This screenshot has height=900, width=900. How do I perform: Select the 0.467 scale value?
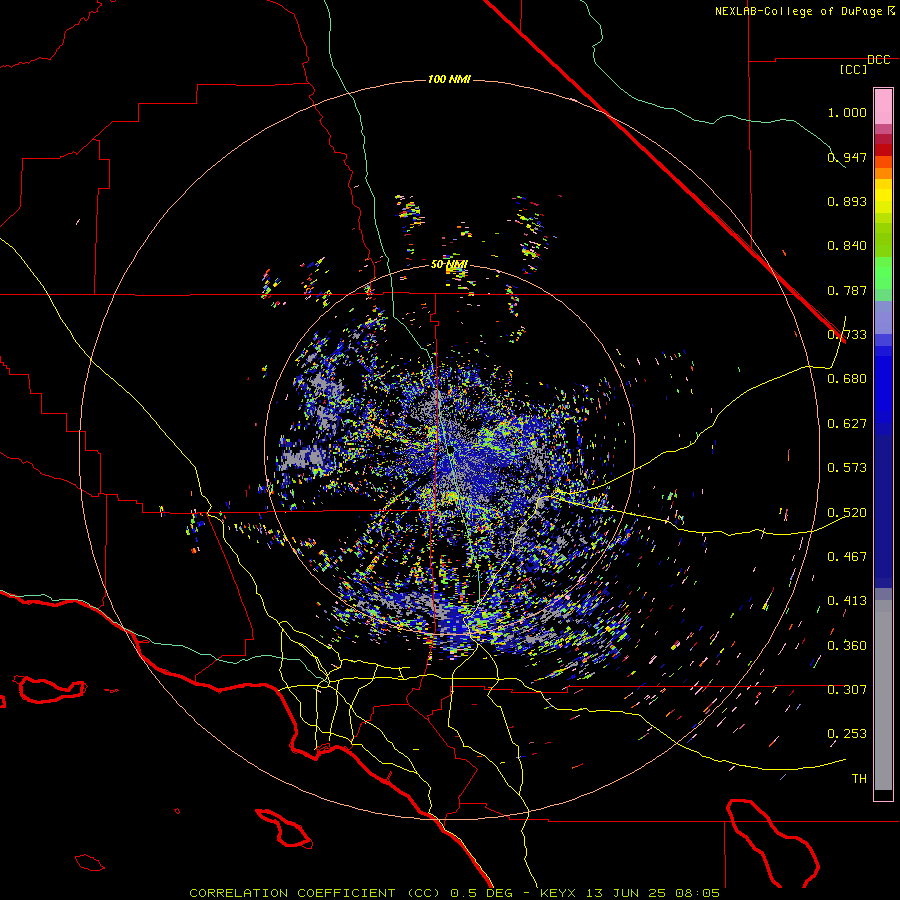click(x=847, y=557)
